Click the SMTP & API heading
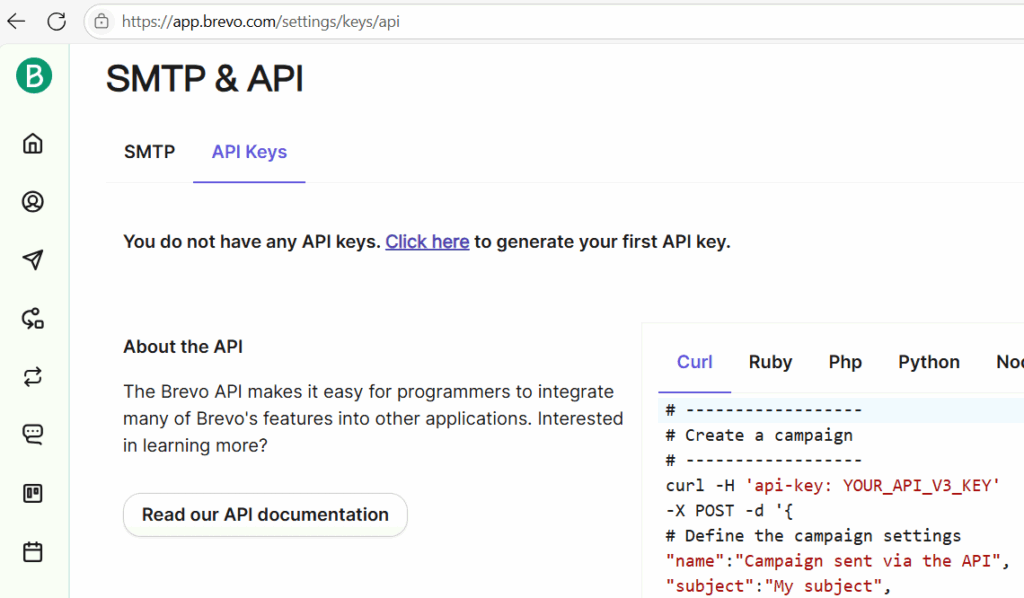The width and height of the screenshot is (1024, 598). [204, 79]
